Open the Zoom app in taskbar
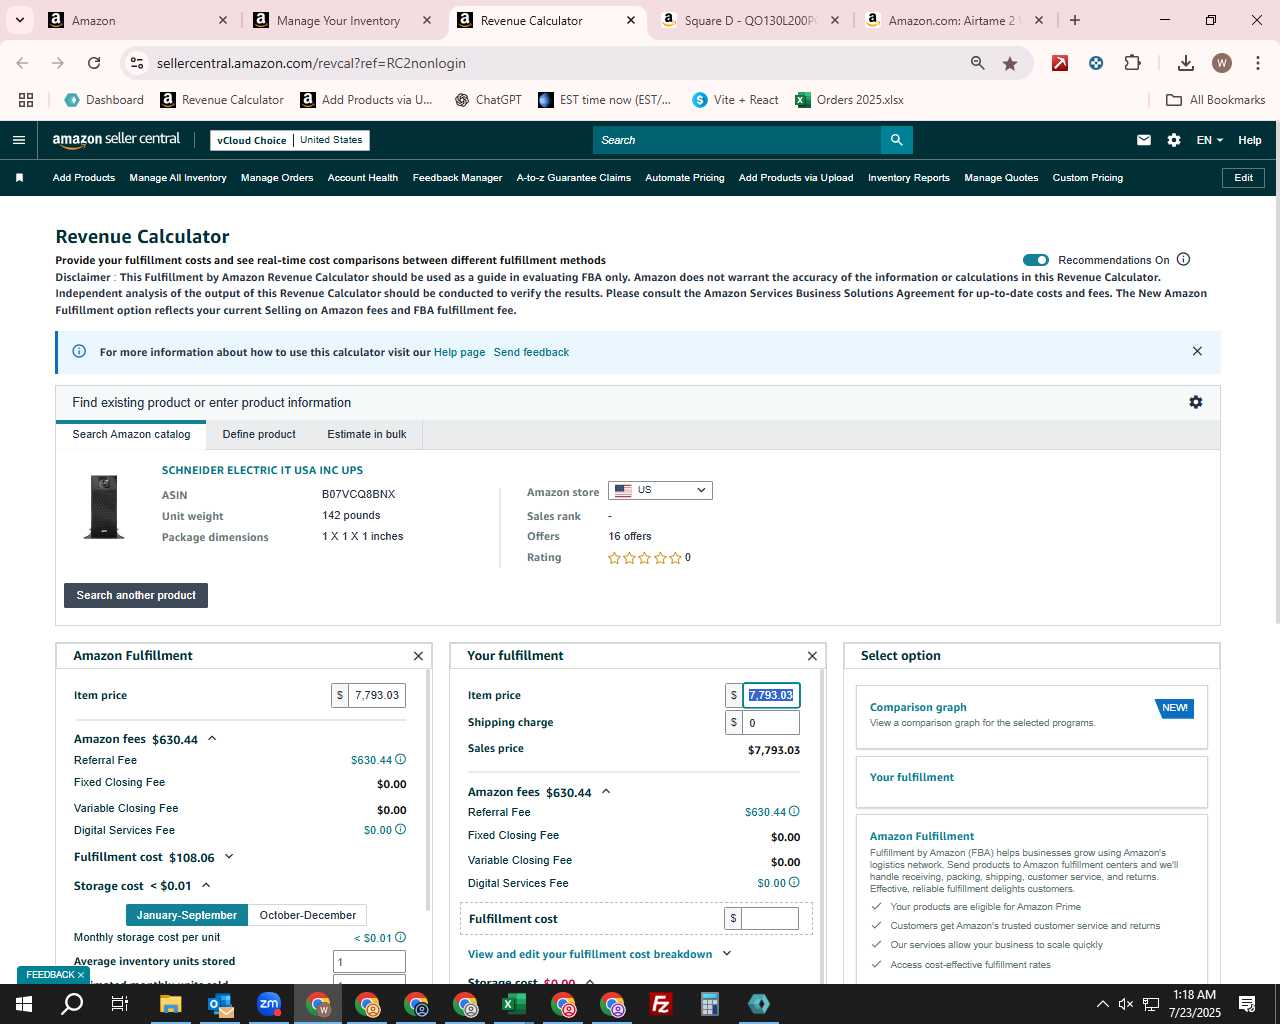 [x=269, y=1004]
